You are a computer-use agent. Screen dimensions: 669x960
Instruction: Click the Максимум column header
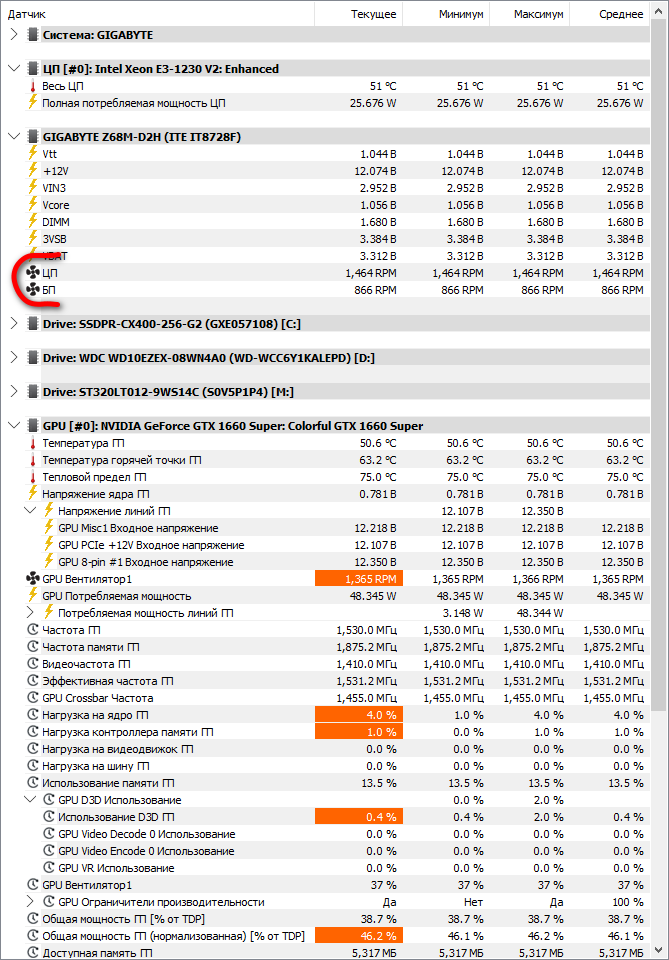tap(530, 14)
